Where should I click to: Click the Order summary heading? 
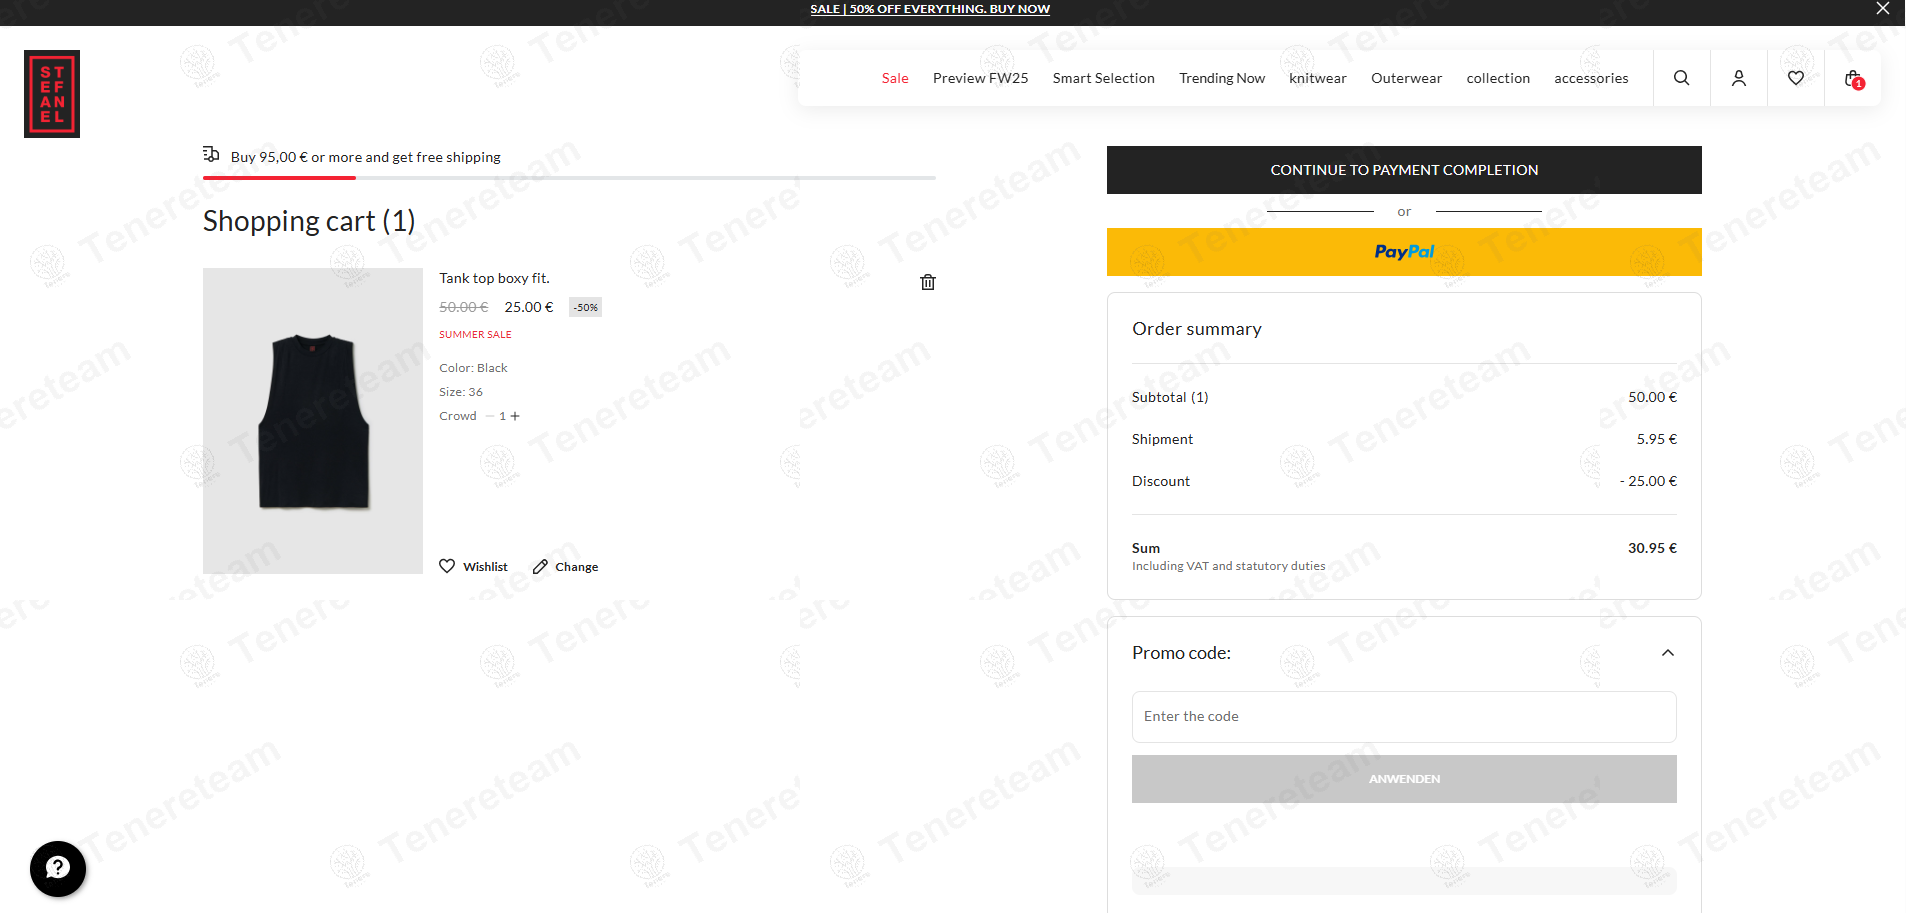[1197, 329]
